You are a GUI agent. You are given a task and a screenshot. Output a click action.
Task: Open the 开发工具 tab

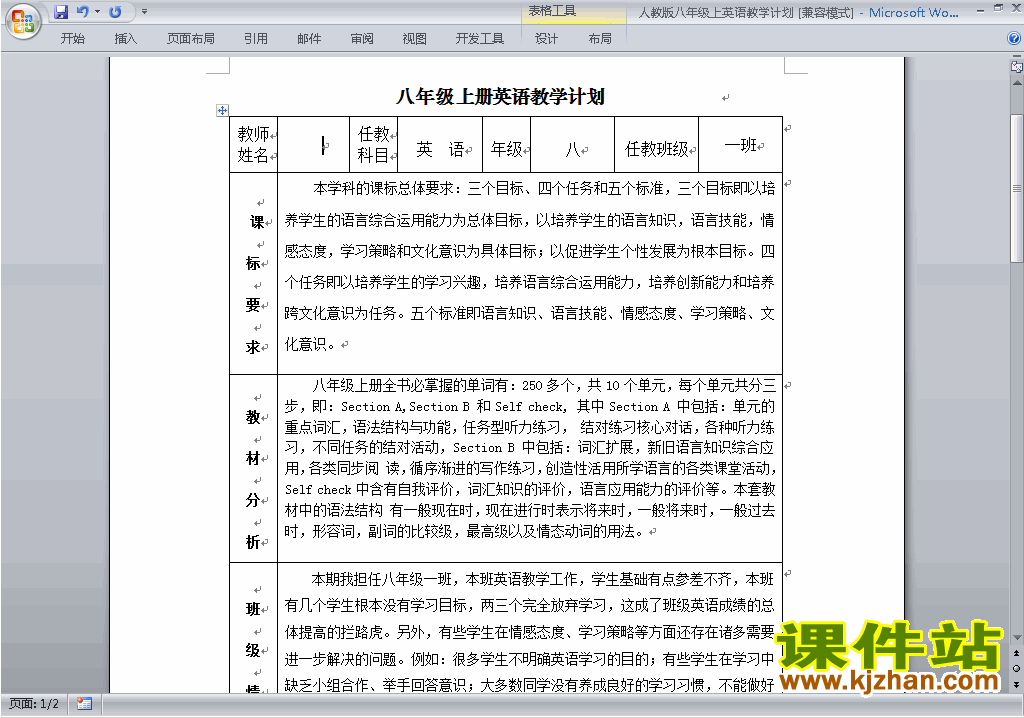(479, 39)
